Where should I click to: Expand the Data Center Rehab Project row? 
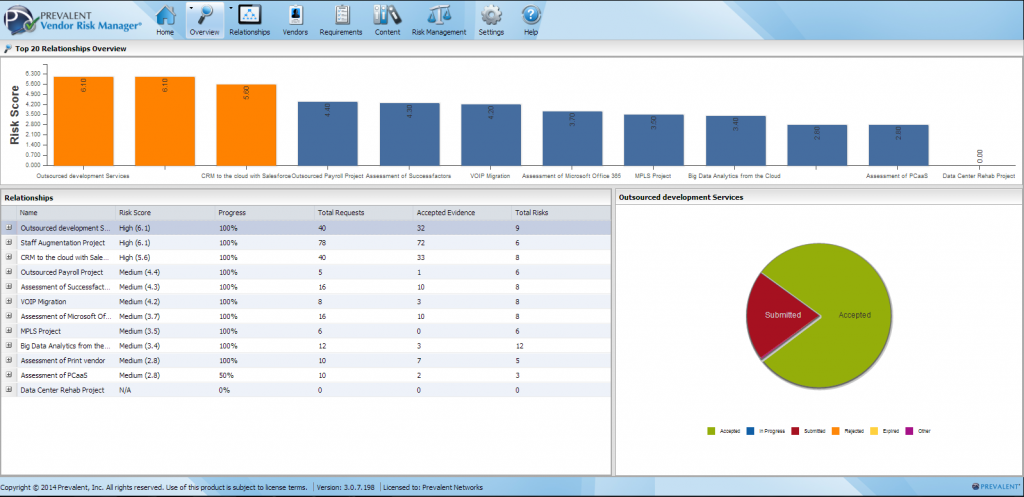pyautogui.click(x=9, y=390)
